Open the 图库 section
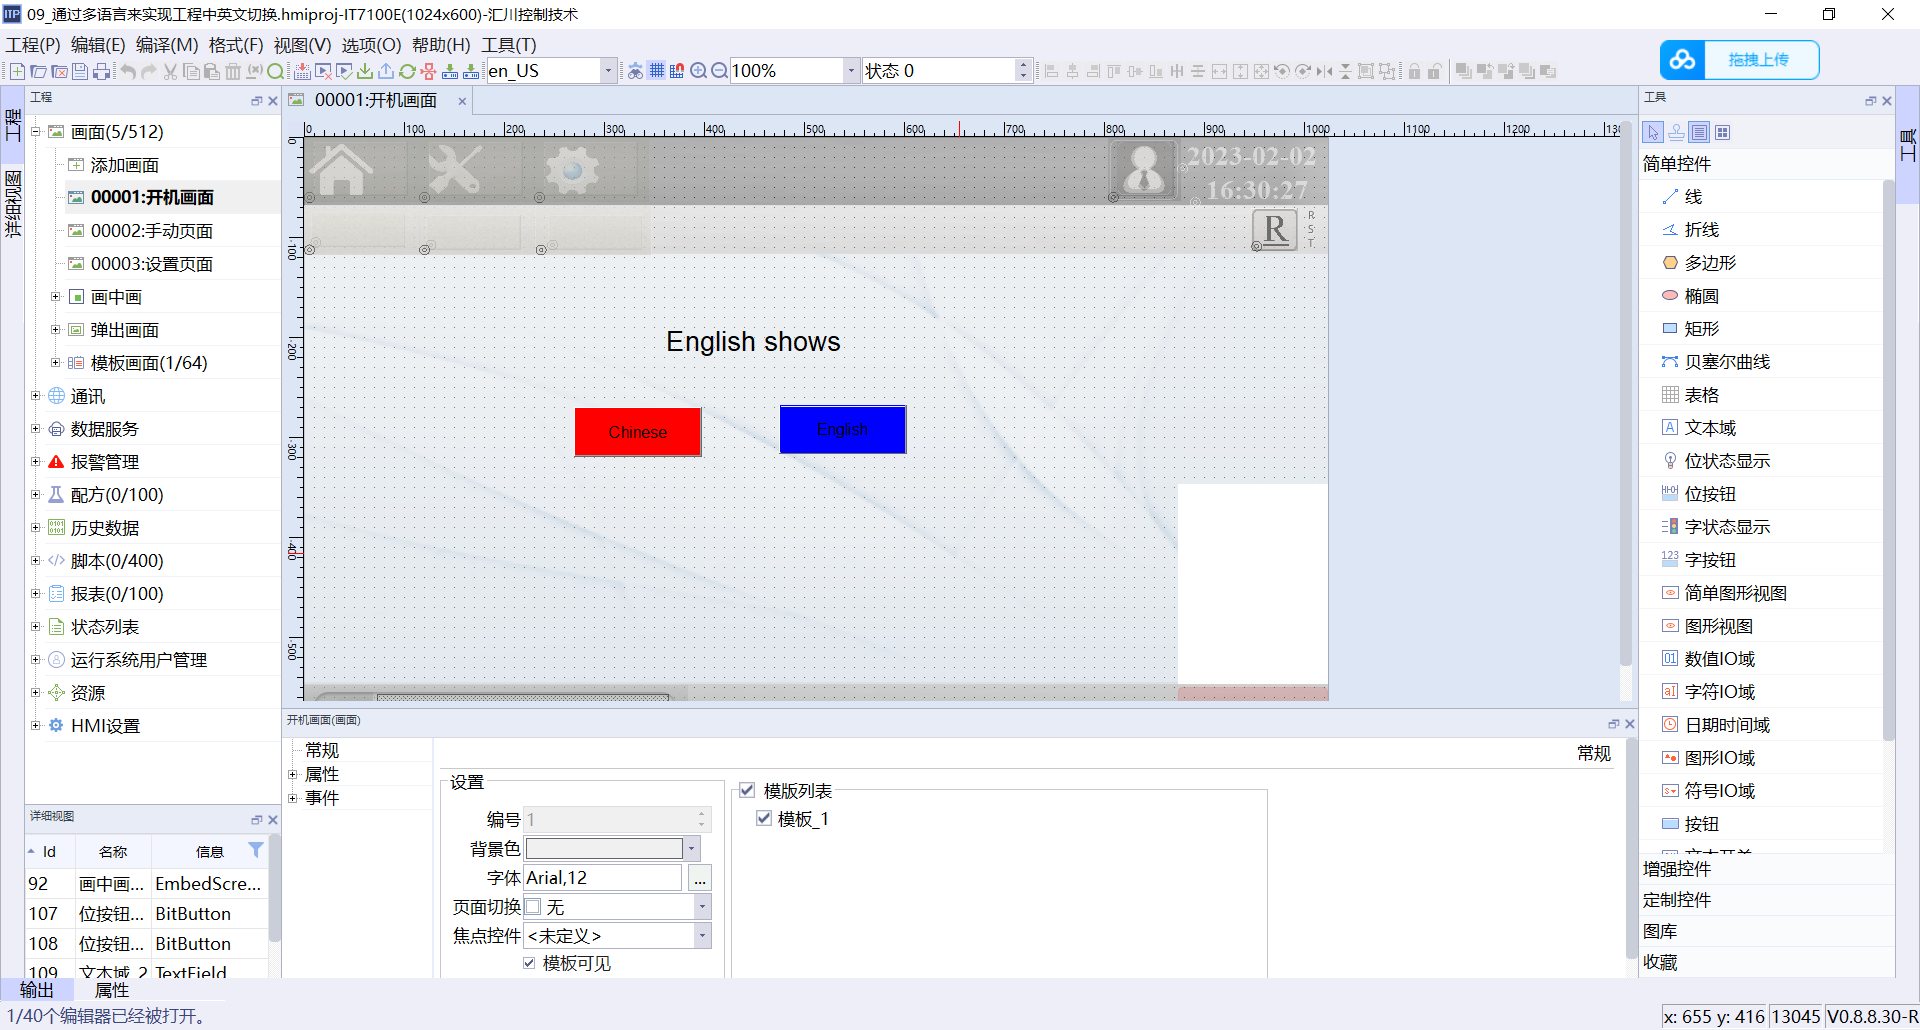 pyautogui.click(x=1660, y=931)
